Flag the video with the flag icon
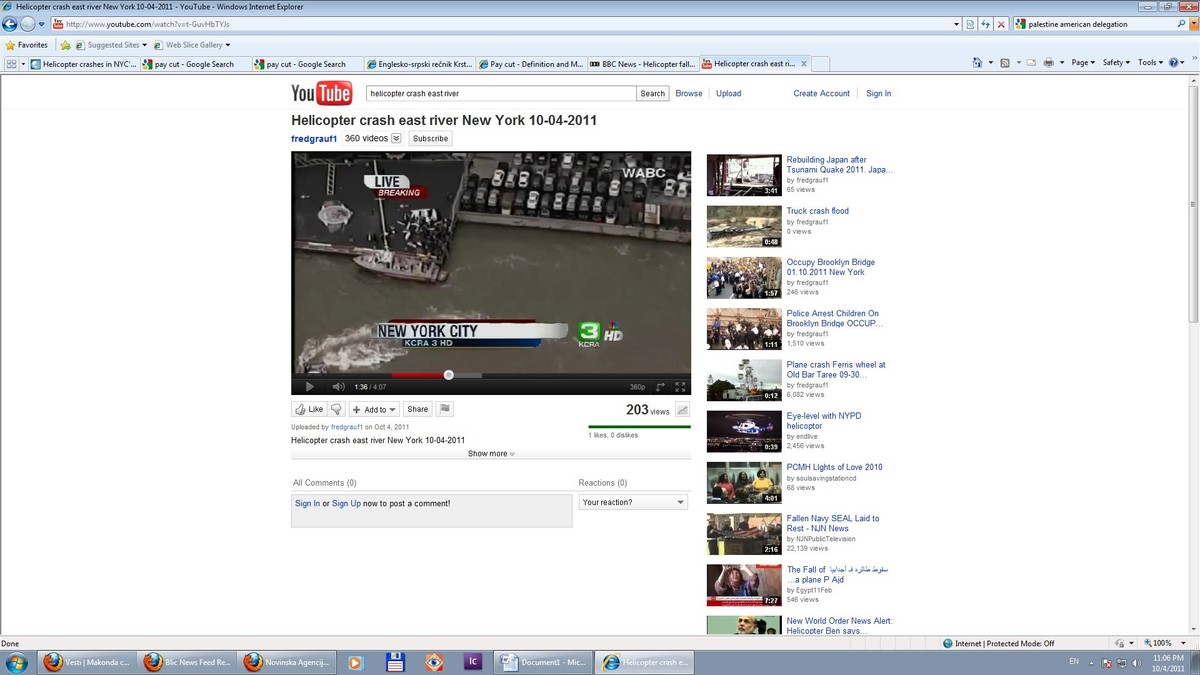Image resolution: width=1200 pixels, height=675 pixels. [445, 409]
